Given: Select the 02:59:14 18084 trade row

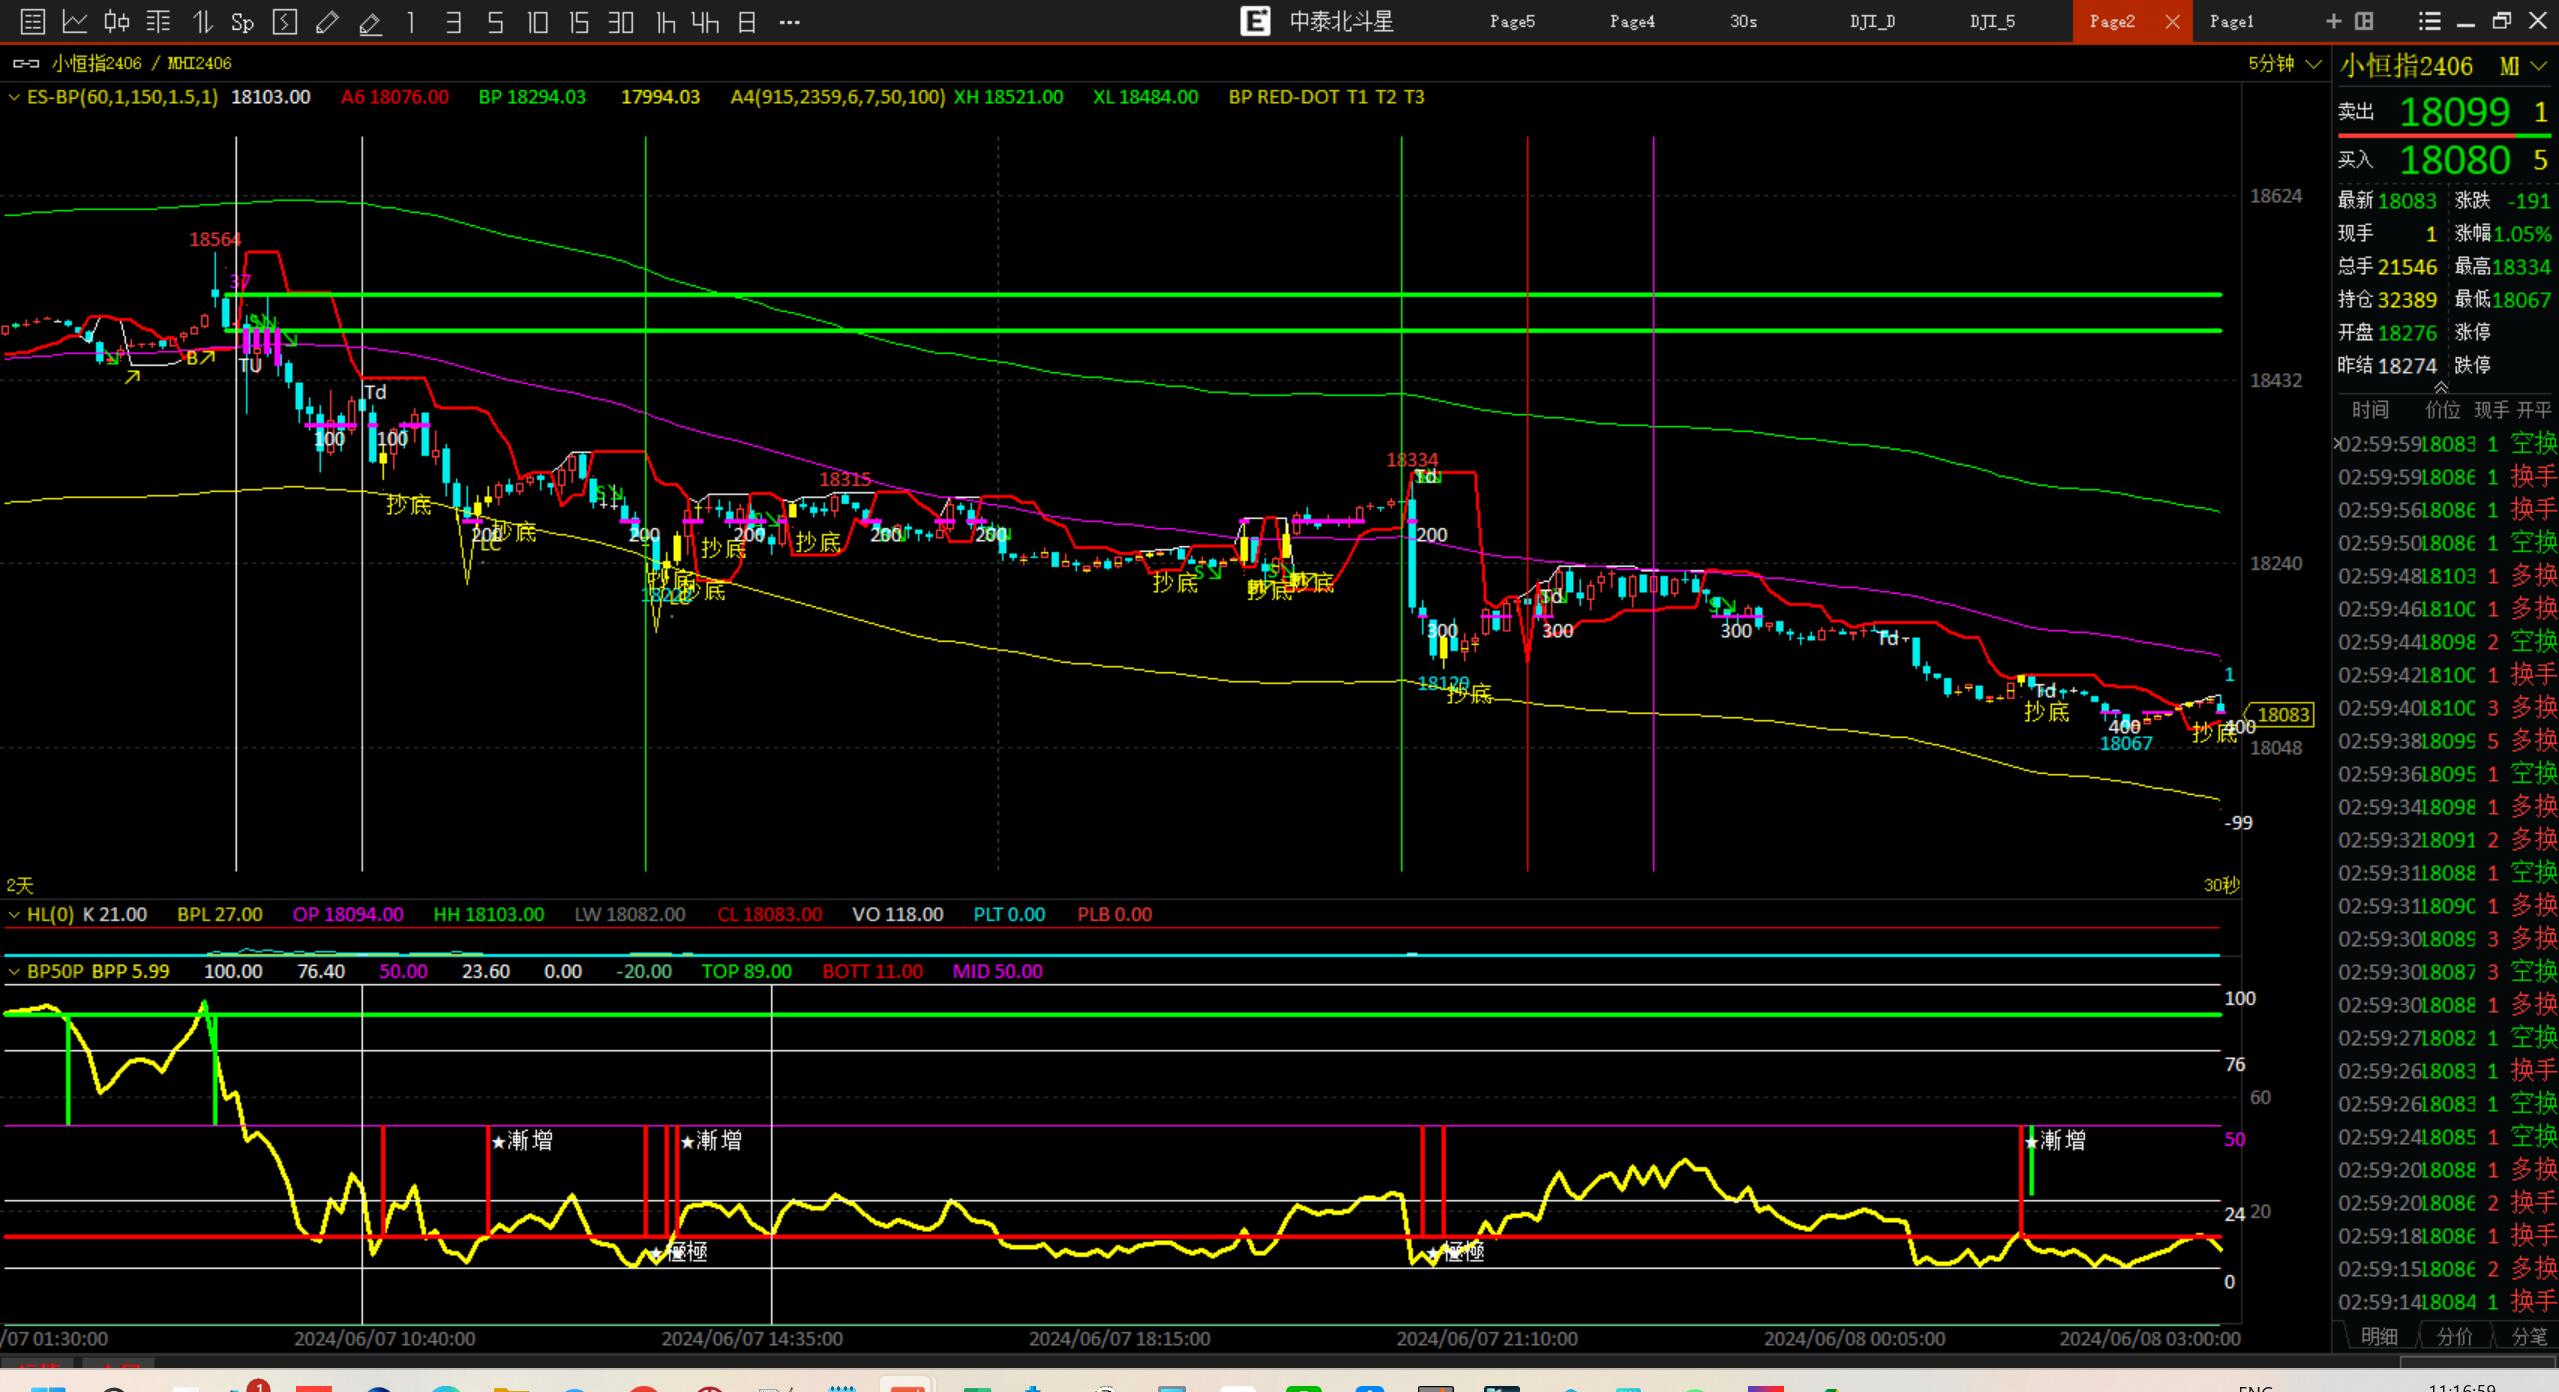Looking at the screenshot, I should 2446,1302.
